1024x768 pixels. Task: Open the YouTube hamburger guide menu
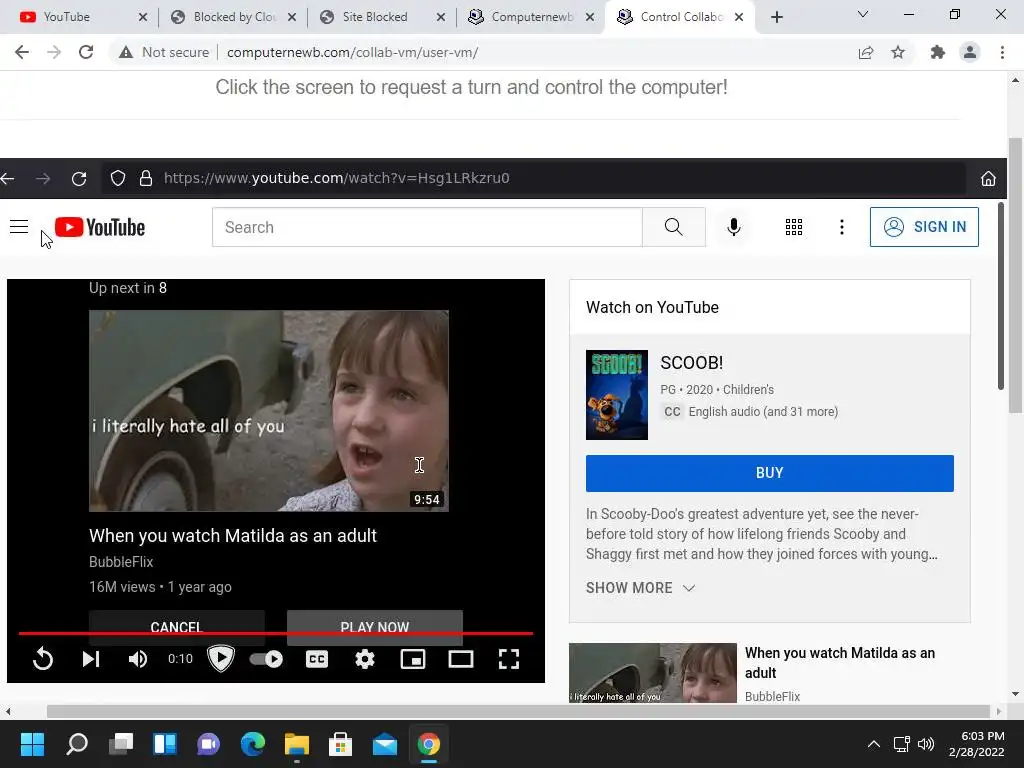pos(19,227)
